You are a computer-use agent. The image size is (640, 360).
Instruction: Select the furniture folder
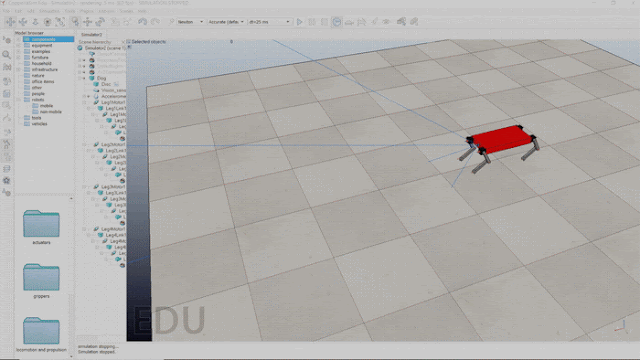40,58
